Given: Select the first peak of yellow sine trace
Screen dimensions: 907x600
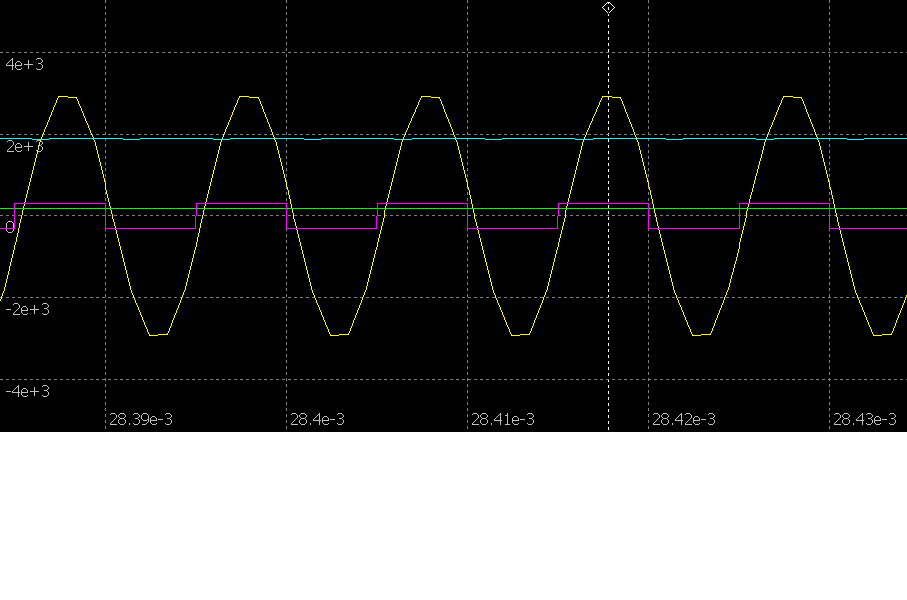Looking at the screenshot, I should point(67,97).
